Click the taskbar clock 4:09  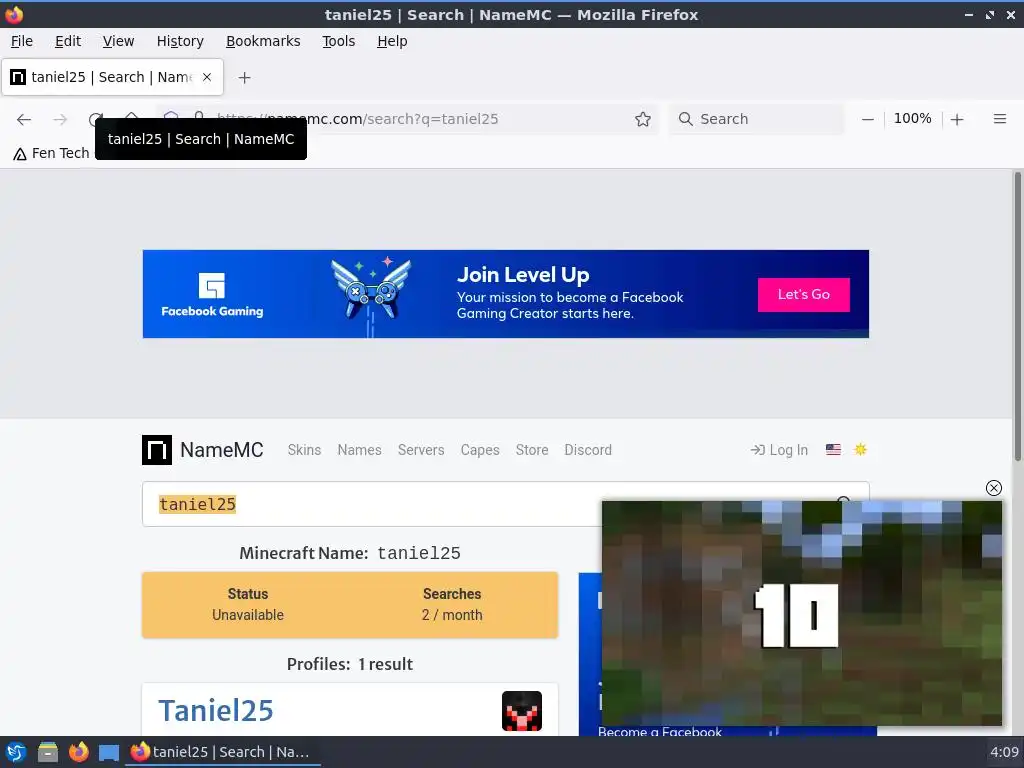pyautogui.click(x=1004, y=752)
